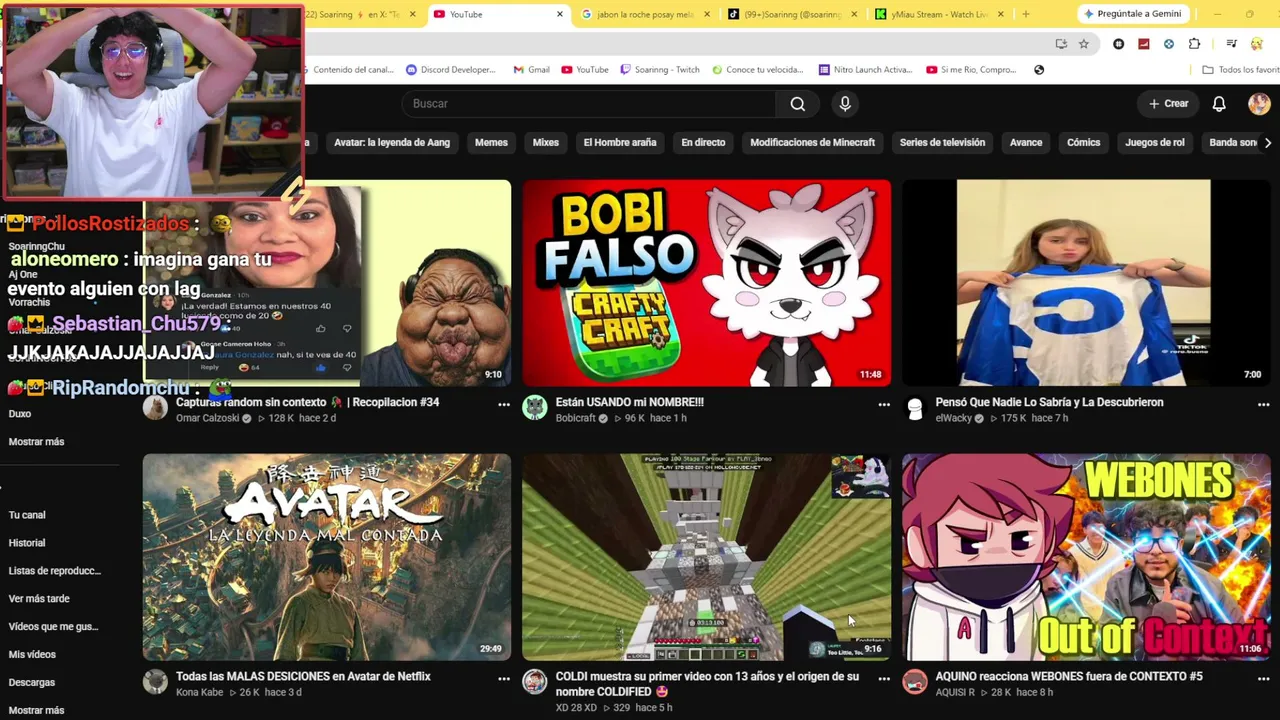Click the globe bookmark icon

1039,70
